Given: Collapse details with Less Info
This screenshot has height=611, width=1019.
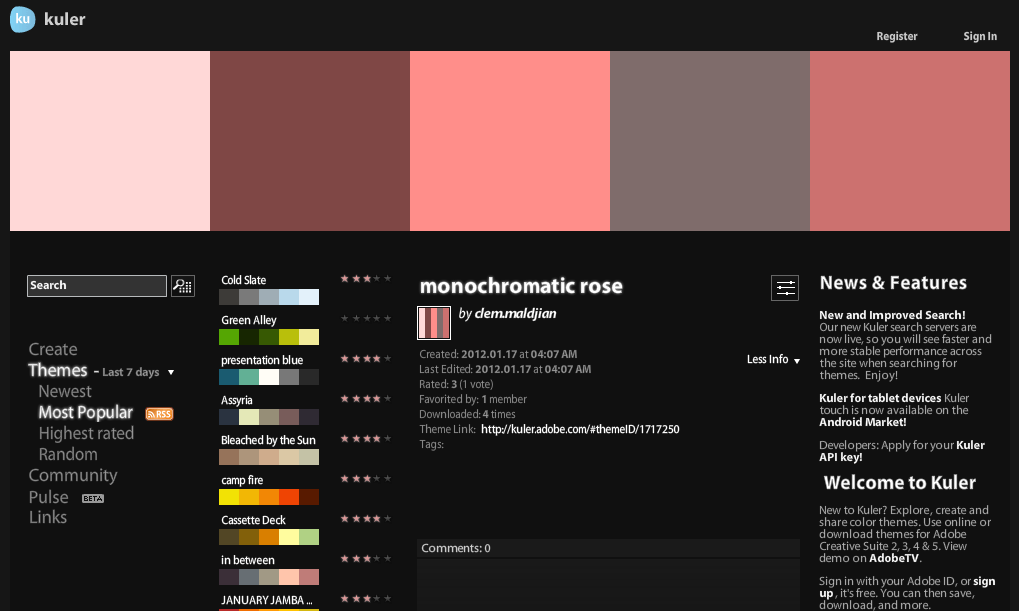Looking at the screenshot, I should click(x=773, y=359).
